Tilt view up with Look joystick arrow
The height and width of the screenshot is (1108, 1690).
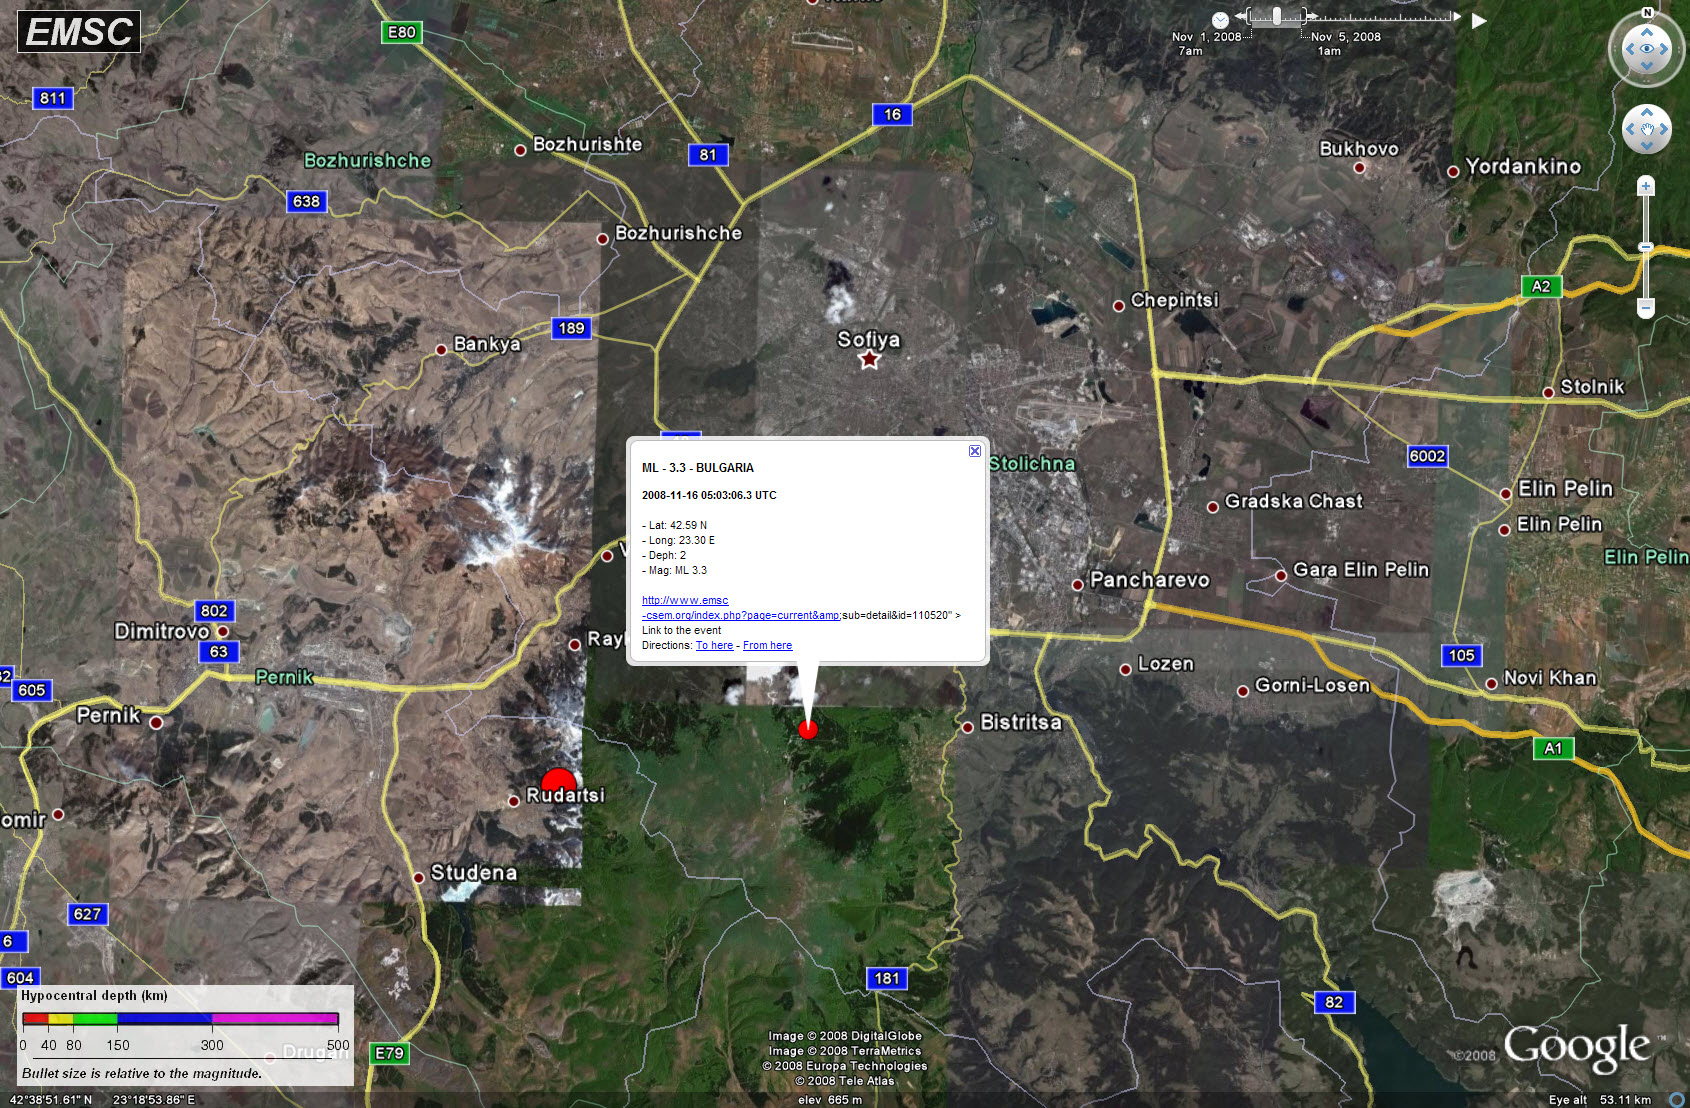pos(1646,32)
